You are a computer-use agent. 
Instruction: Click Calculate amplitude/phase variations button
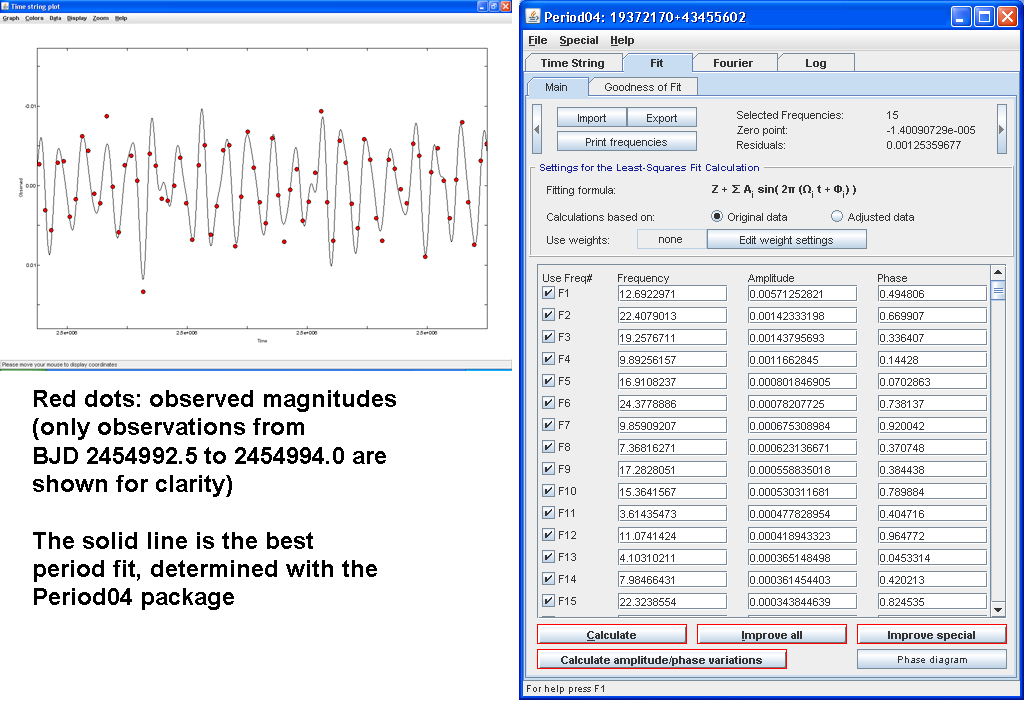(662, 660)
